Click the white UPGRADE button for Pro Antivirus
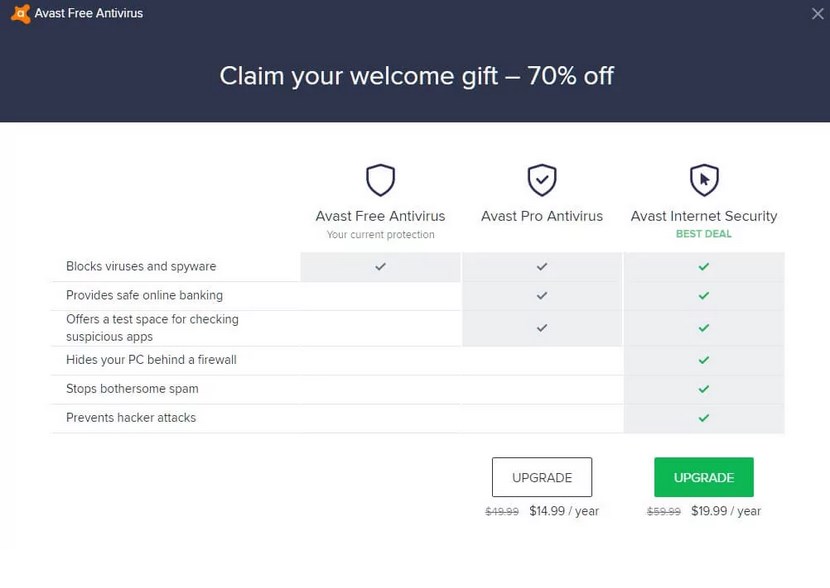The width and height of the screenshot is (830, 588). [542, 477]
